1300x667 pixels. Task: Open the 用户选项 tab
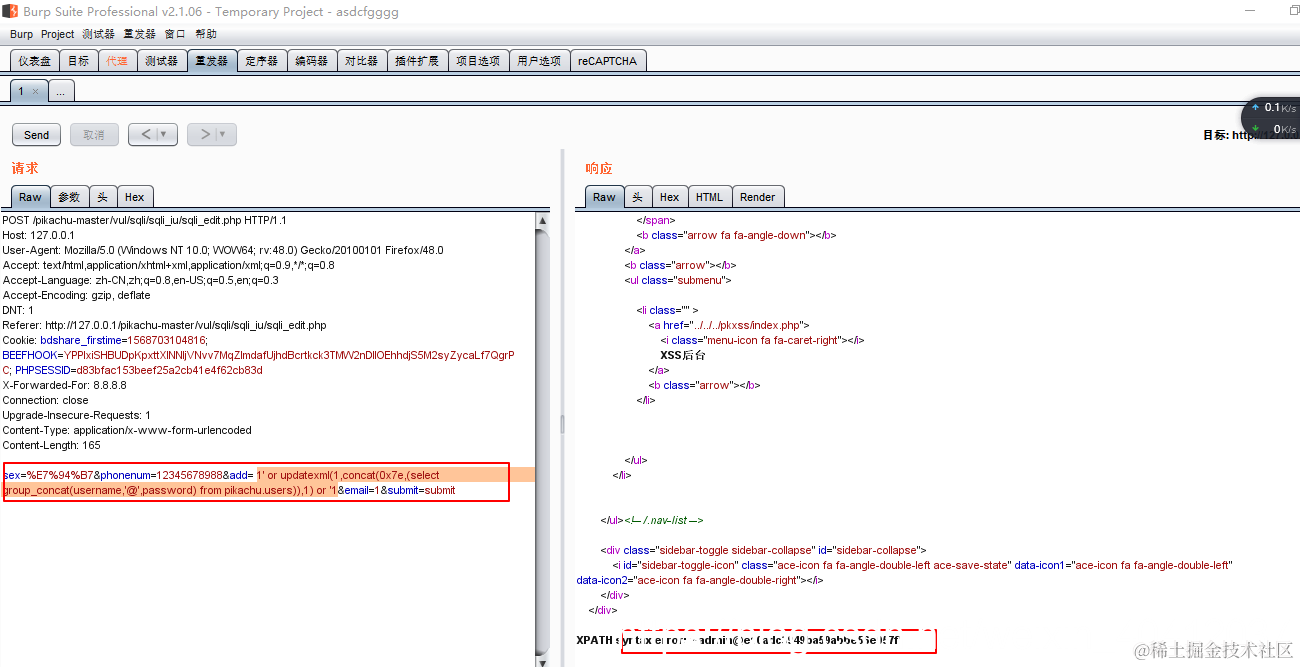click(x=540, y=61)
